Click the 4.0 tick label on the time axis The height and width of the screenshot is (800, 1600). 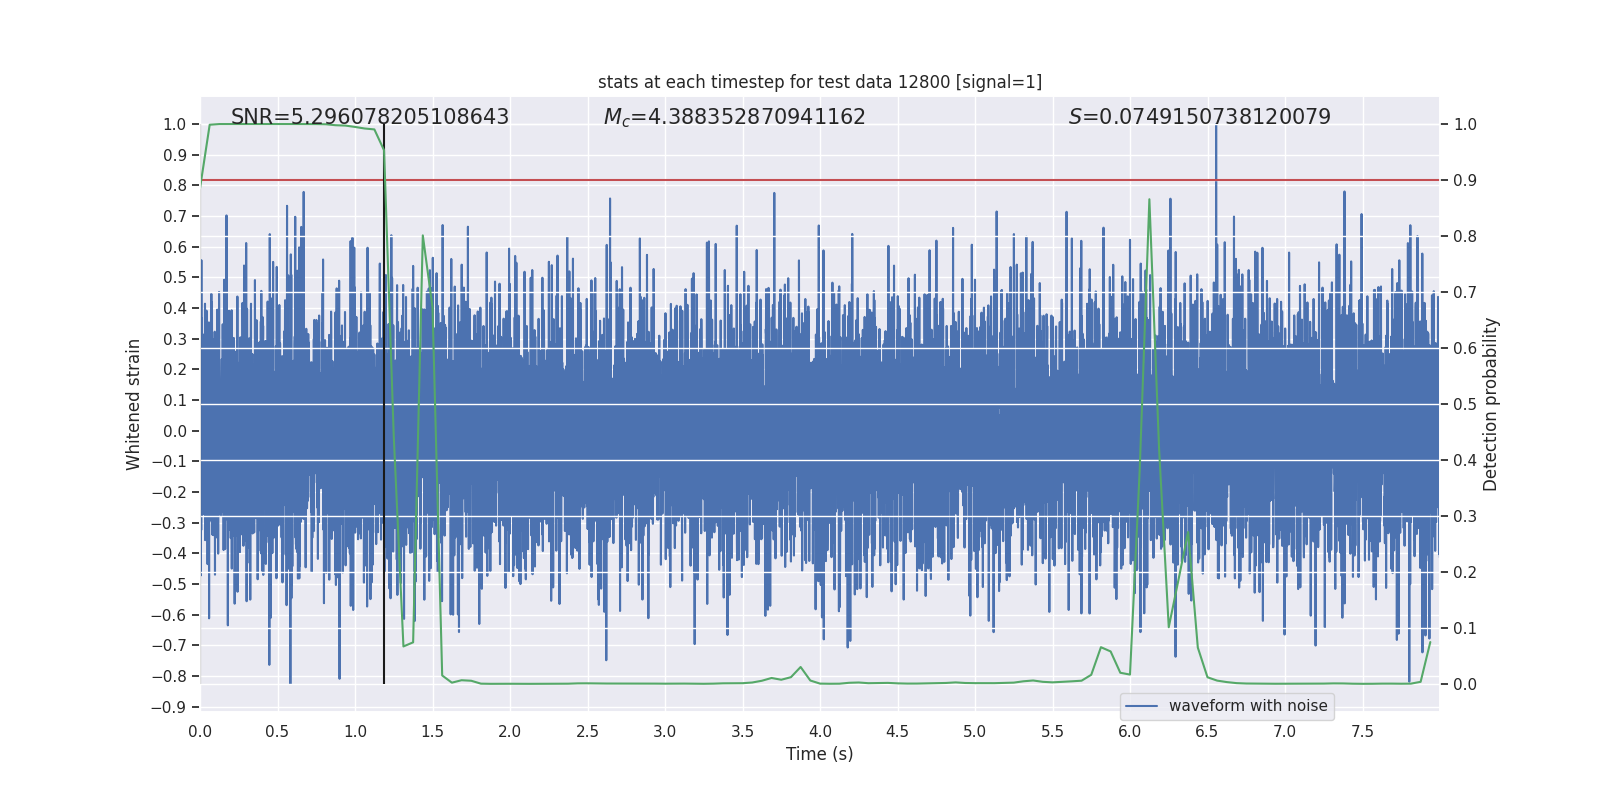point(820,731)
